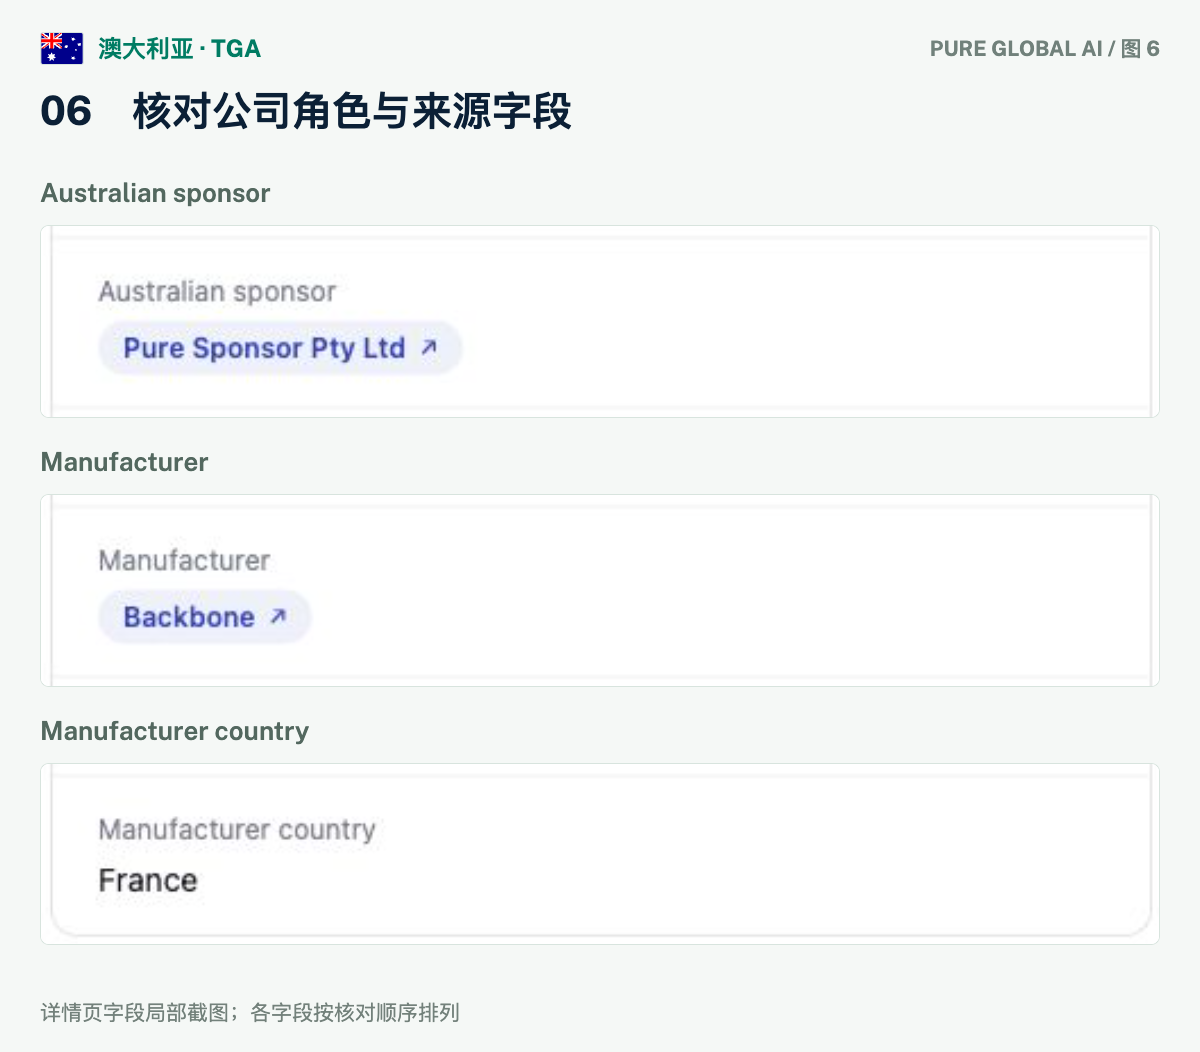
Task: Click the 澳大利亚 · TGA header text
Action: click(180, 48)
